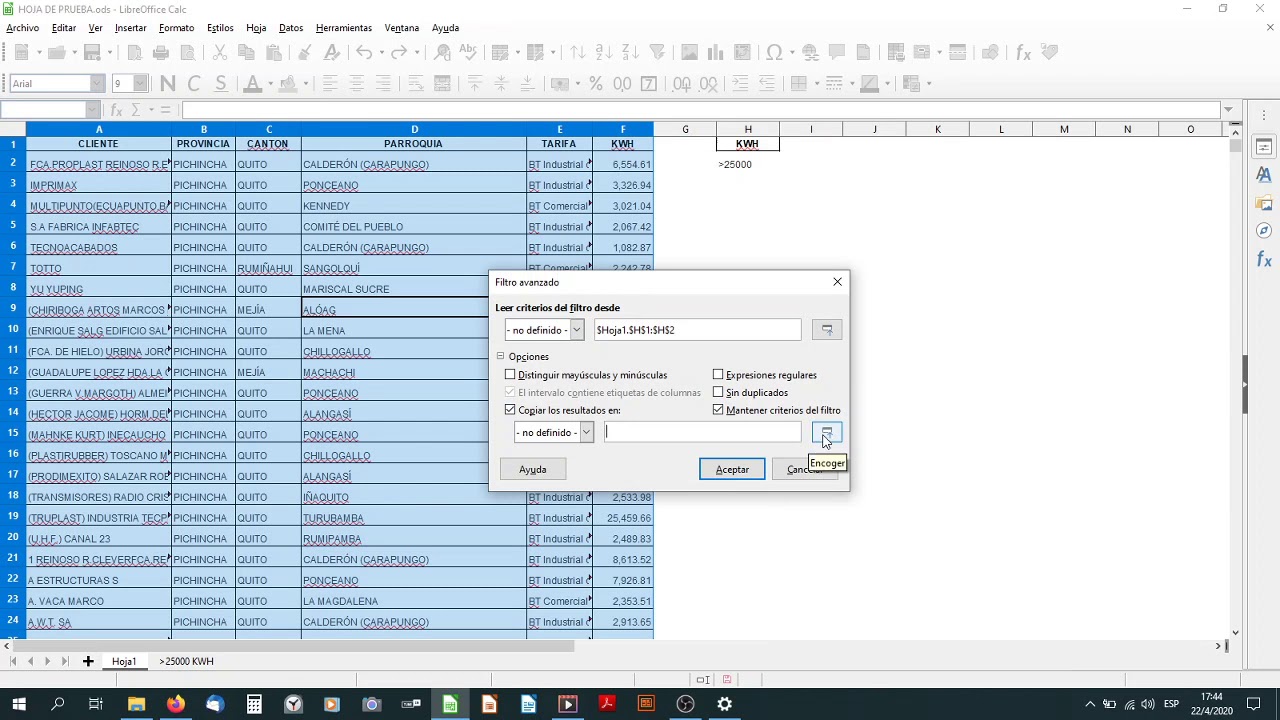Open the sidebar Functions fx panel
The height and width of the screenshot is (720, 1280).
[x=1264, y=260]
